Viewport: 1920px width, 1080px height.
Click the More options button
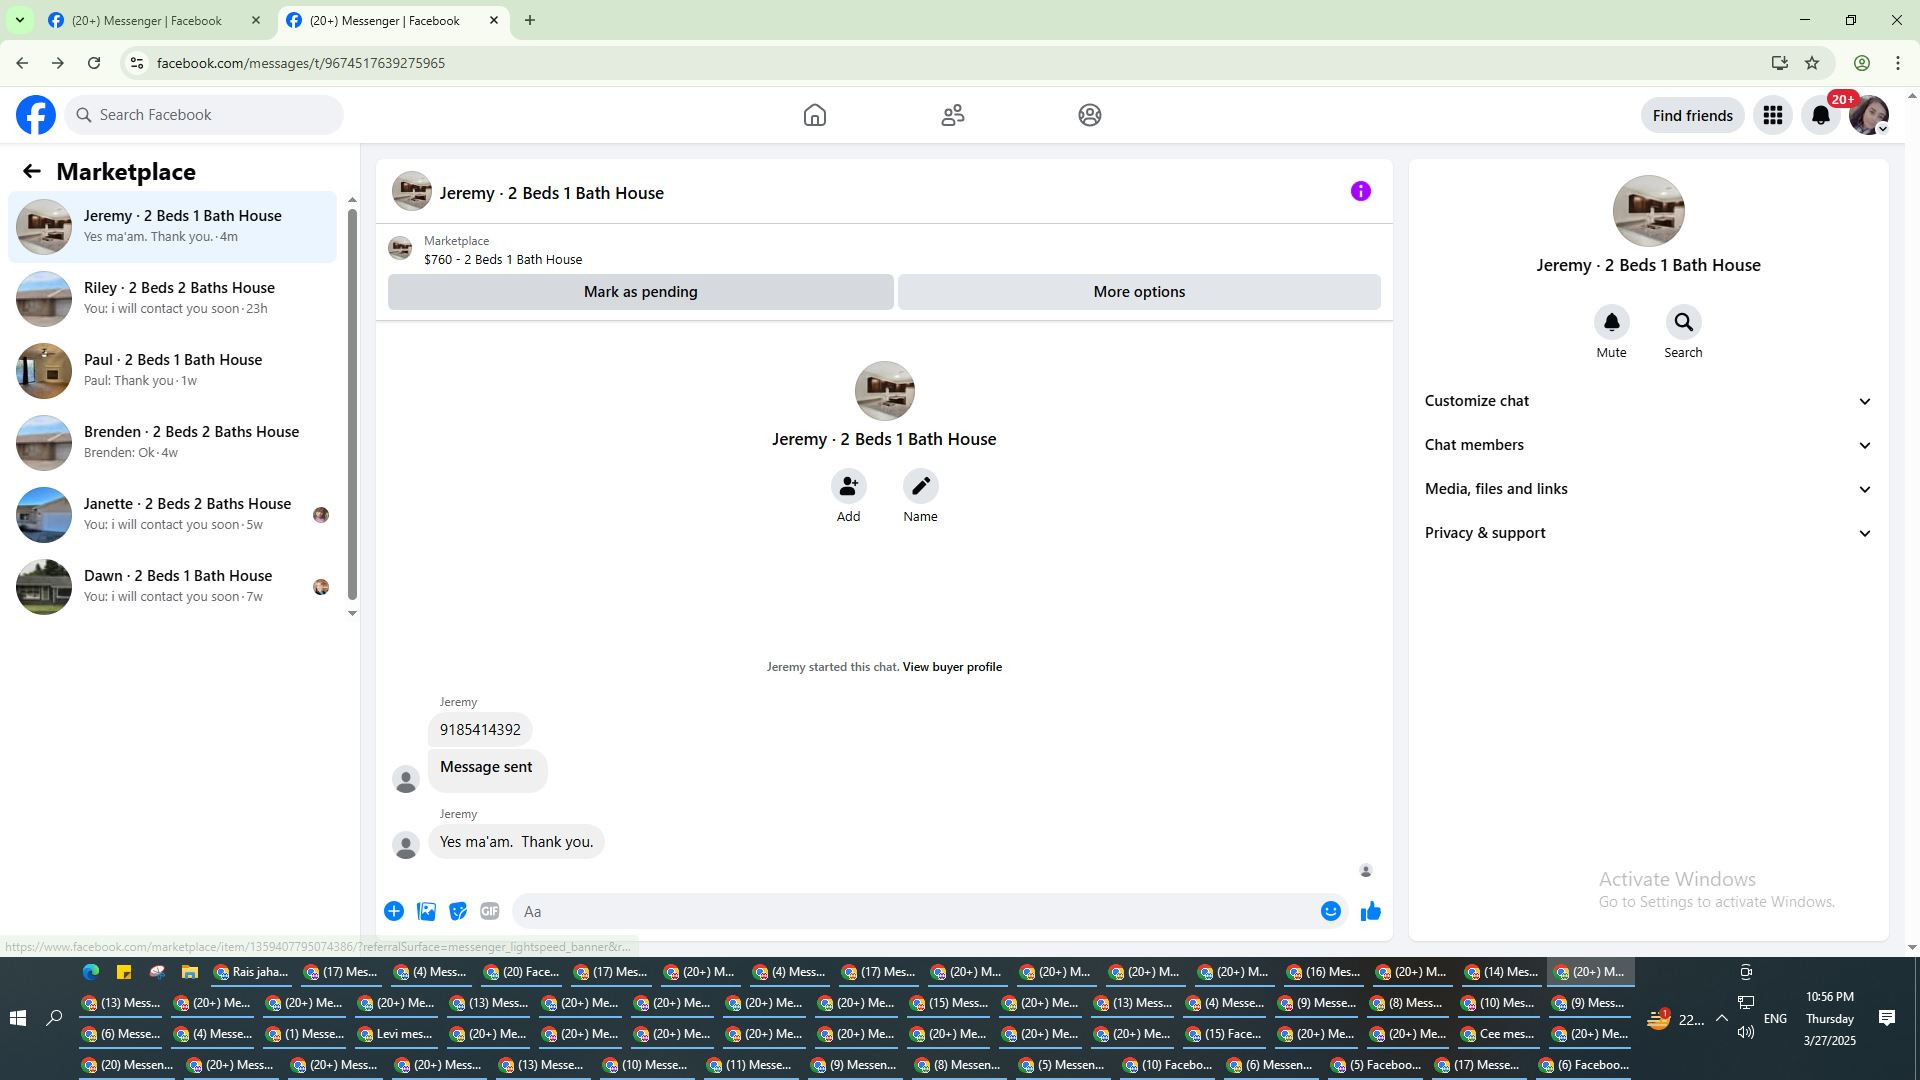coord(1139,292)
